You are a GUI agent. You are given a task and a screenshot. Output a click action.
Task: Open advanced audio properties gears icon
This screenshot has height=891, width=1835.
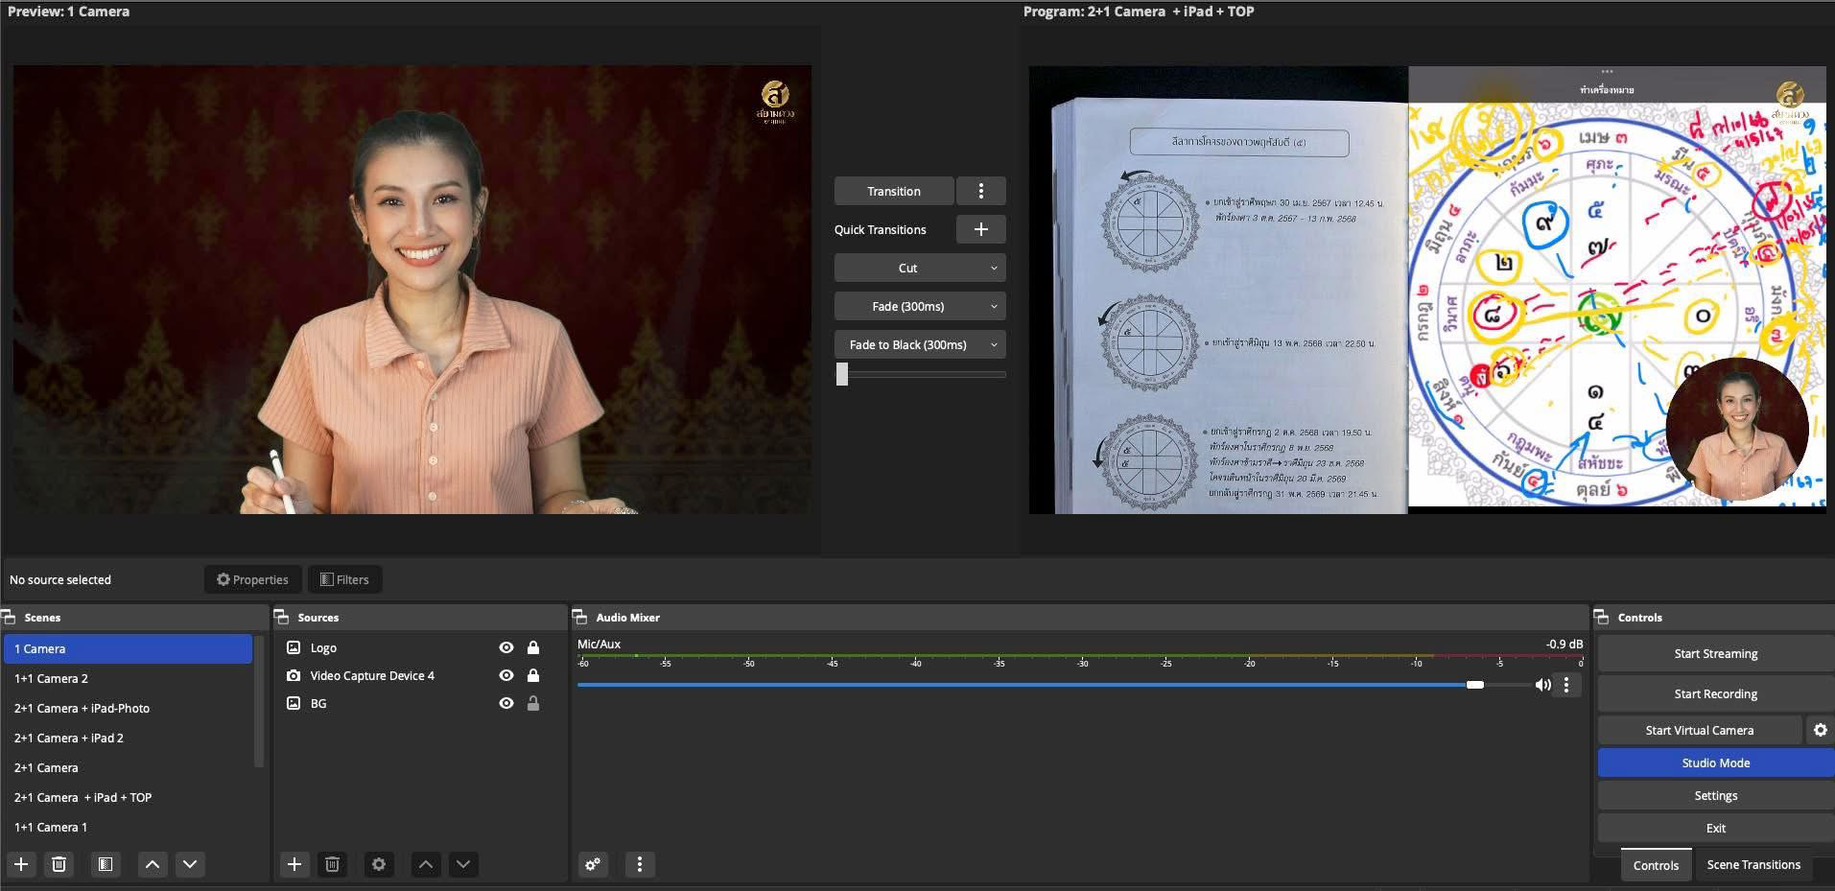click(x=593, y=864)
